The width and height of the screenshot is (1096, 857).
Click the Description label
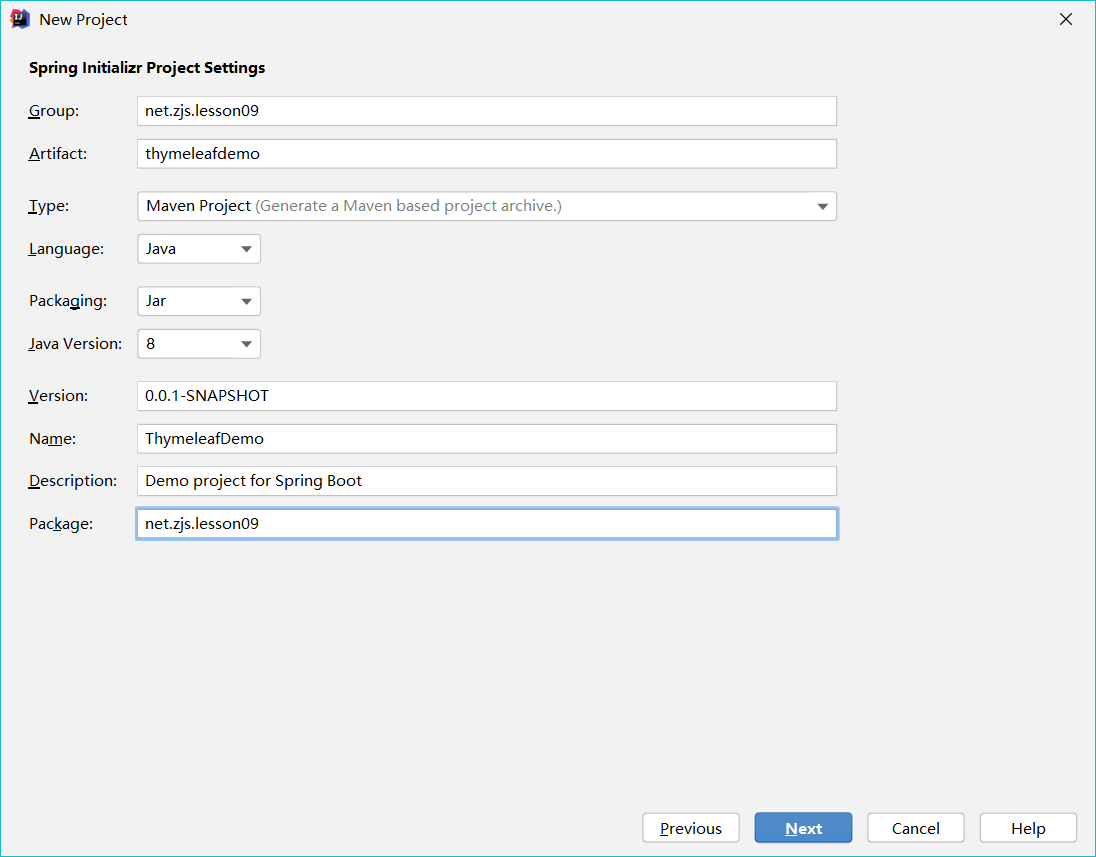point(73,481)
